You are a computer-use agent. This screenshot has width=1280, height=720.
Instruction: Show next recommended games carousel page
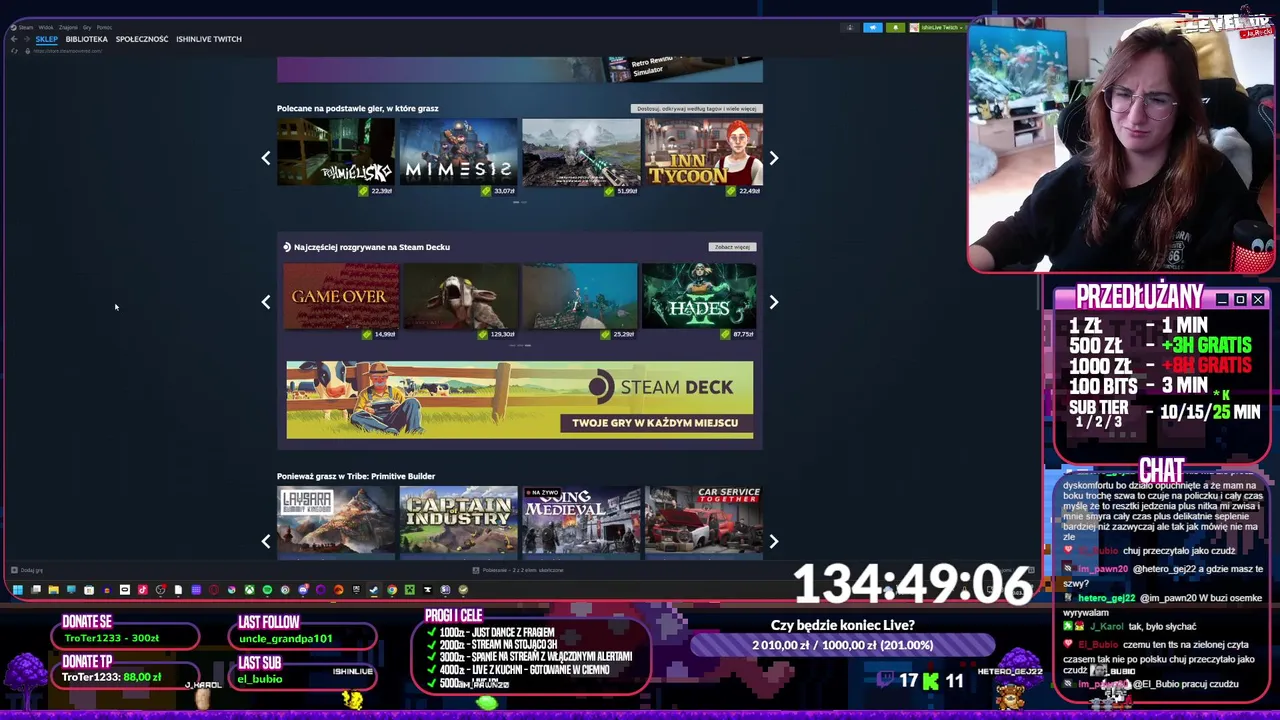click(773, 158)
